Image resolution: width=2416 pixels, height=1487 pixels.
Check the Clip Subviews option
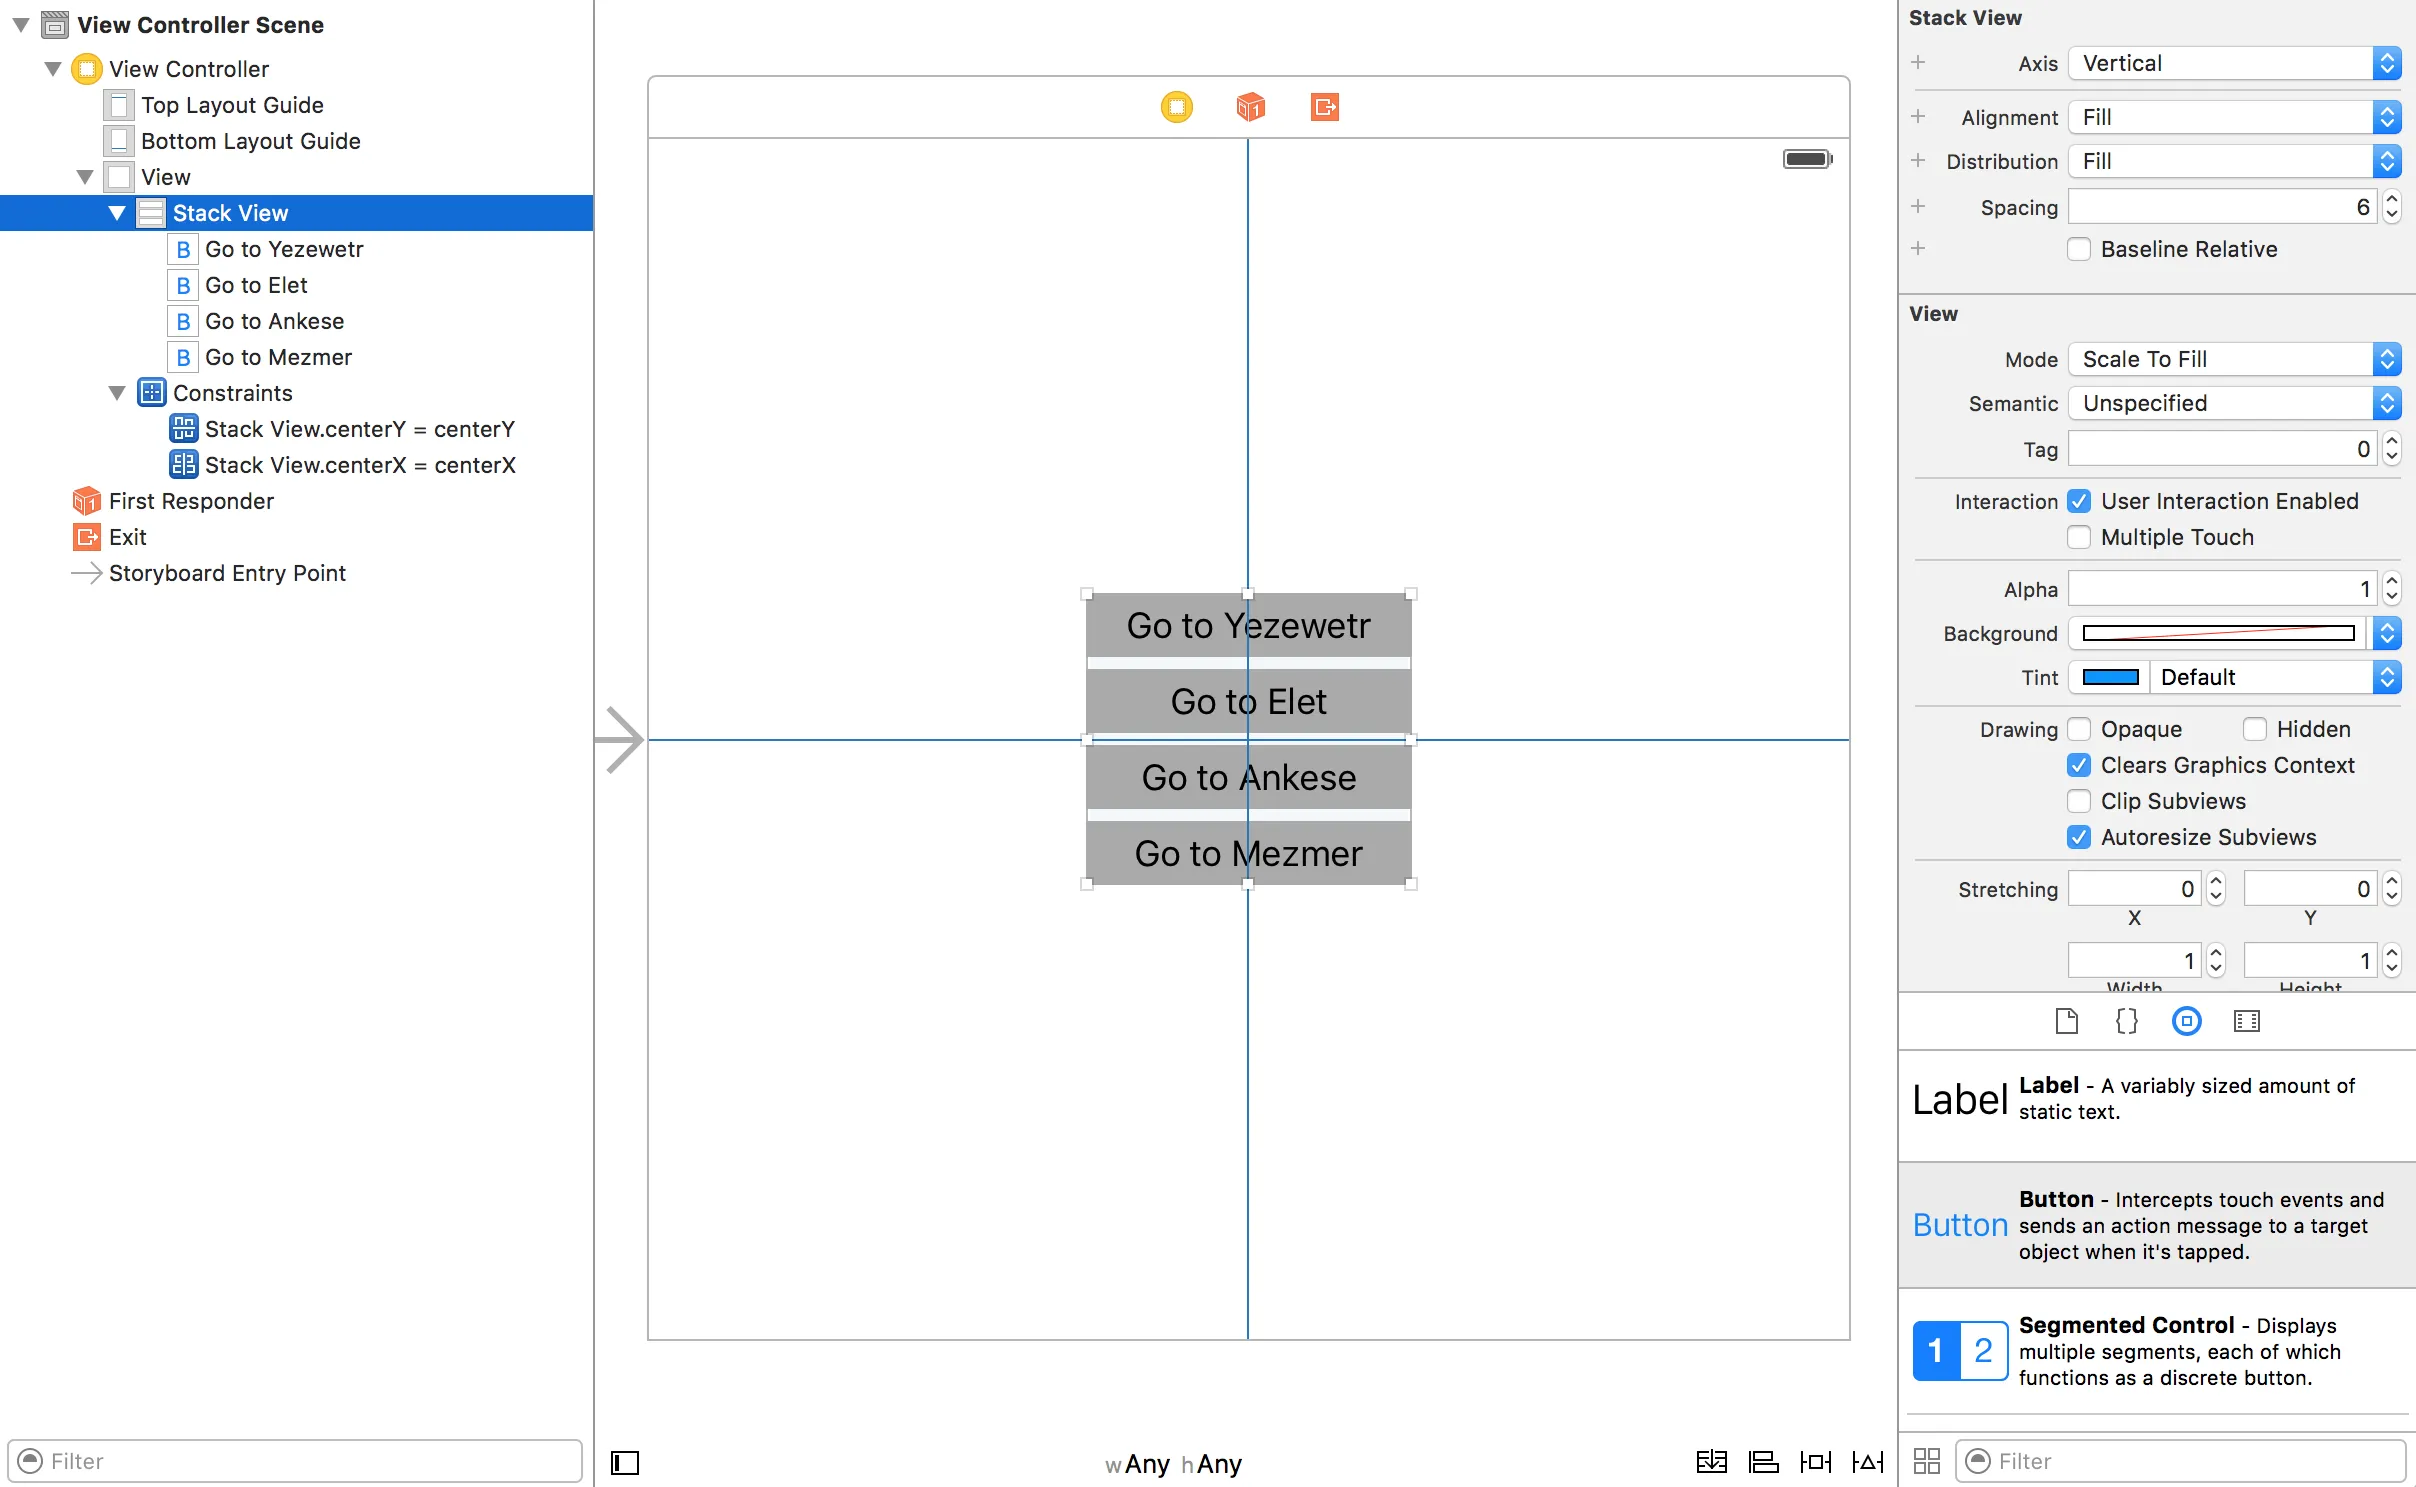point(2079,801)
